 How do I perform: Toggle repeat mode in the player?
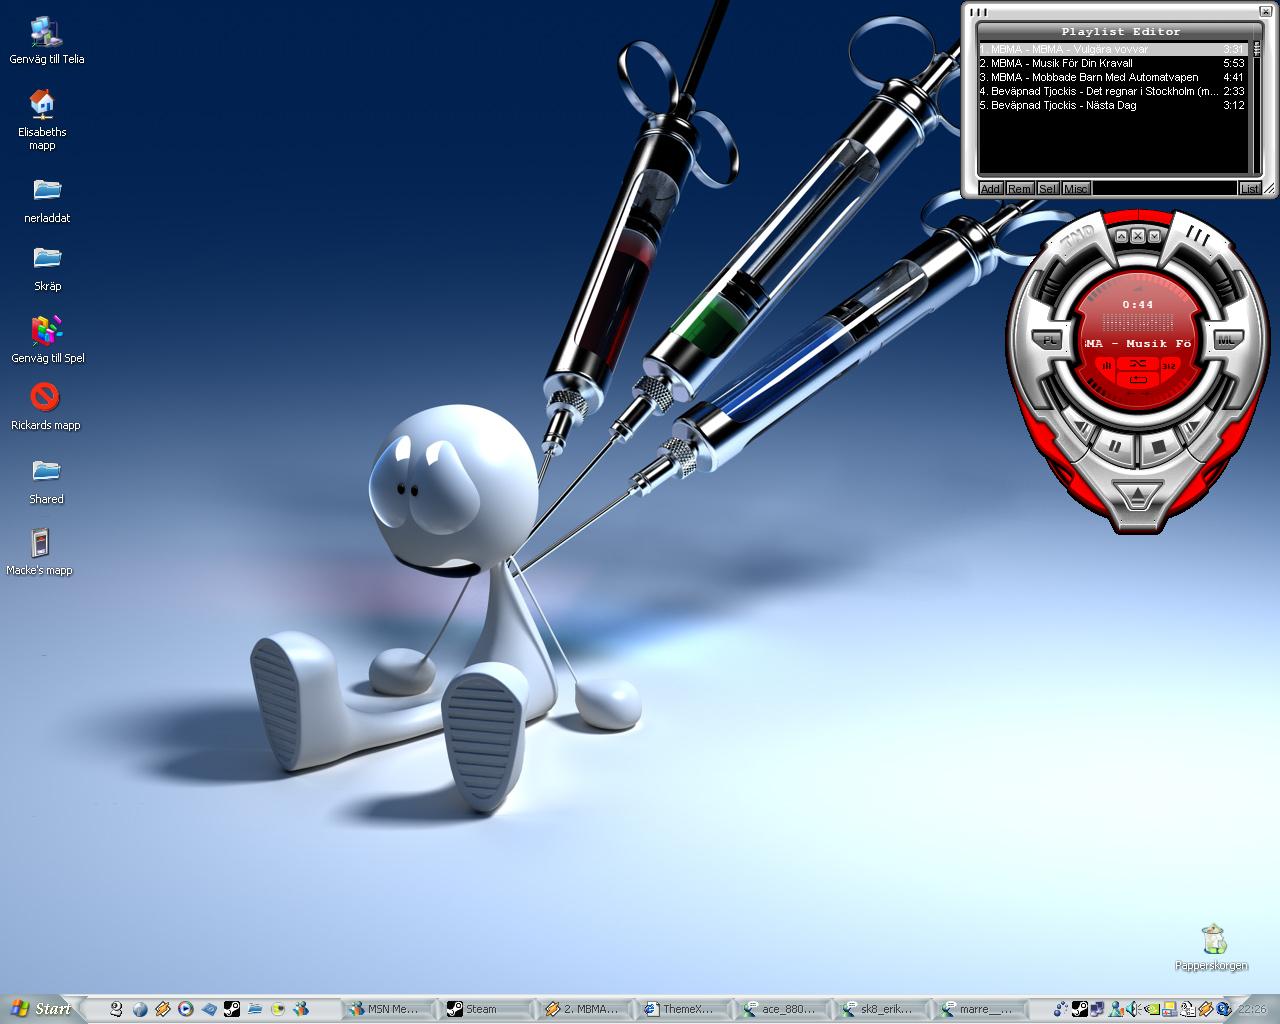click(1138, 379)
